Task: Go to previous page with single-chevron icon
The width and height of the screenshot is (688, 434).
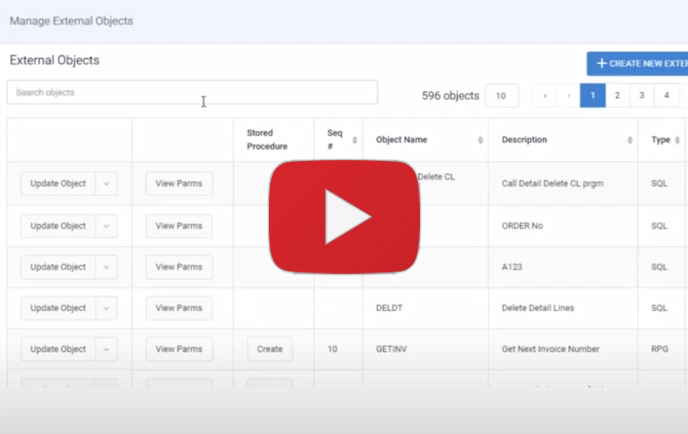Action: pyautogui.click(x=569, y=96)
